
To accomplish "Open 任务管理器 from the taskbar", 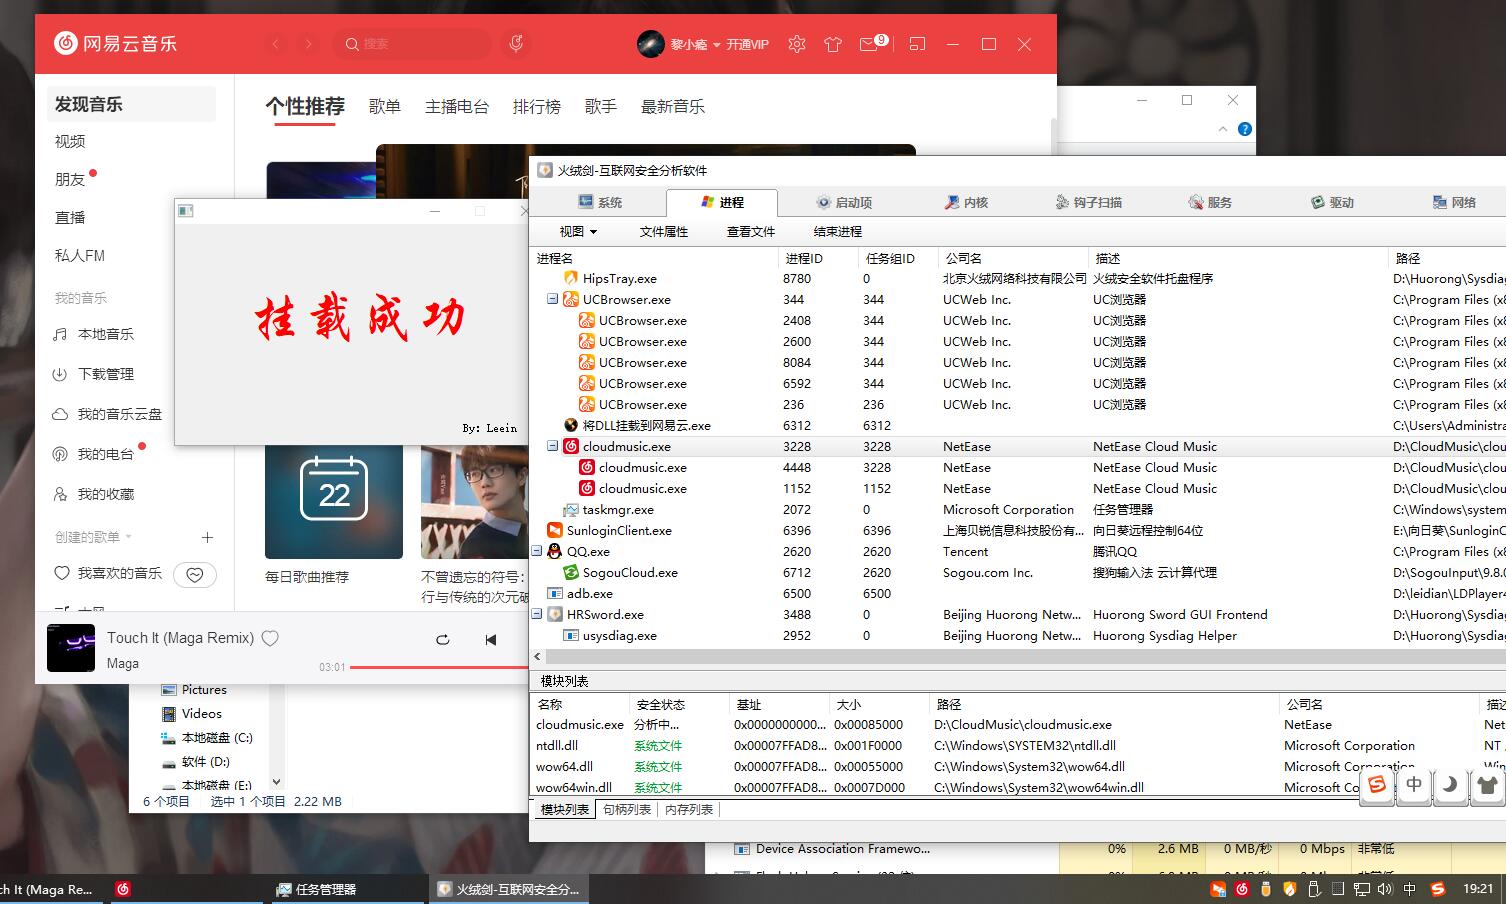I will pyautogui.click(x=317, y=889).
